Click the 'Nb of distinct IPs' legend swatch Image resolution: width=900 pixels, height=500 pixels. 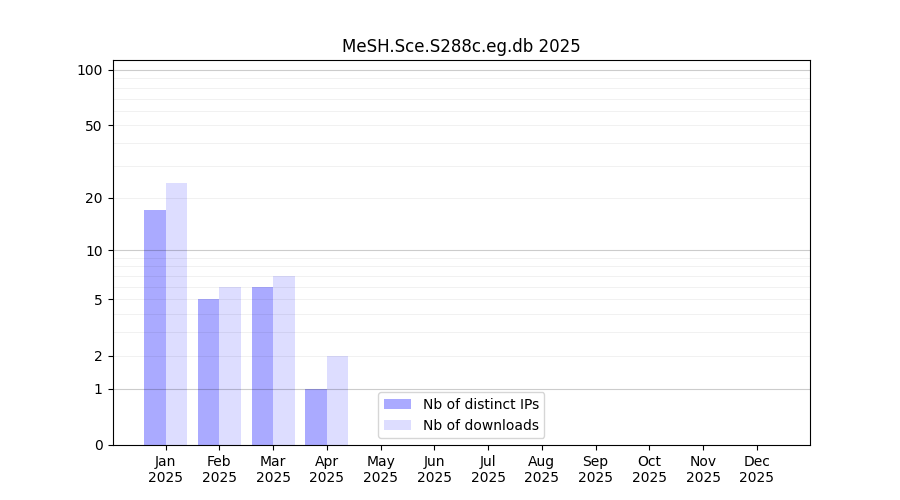(397, 404)
